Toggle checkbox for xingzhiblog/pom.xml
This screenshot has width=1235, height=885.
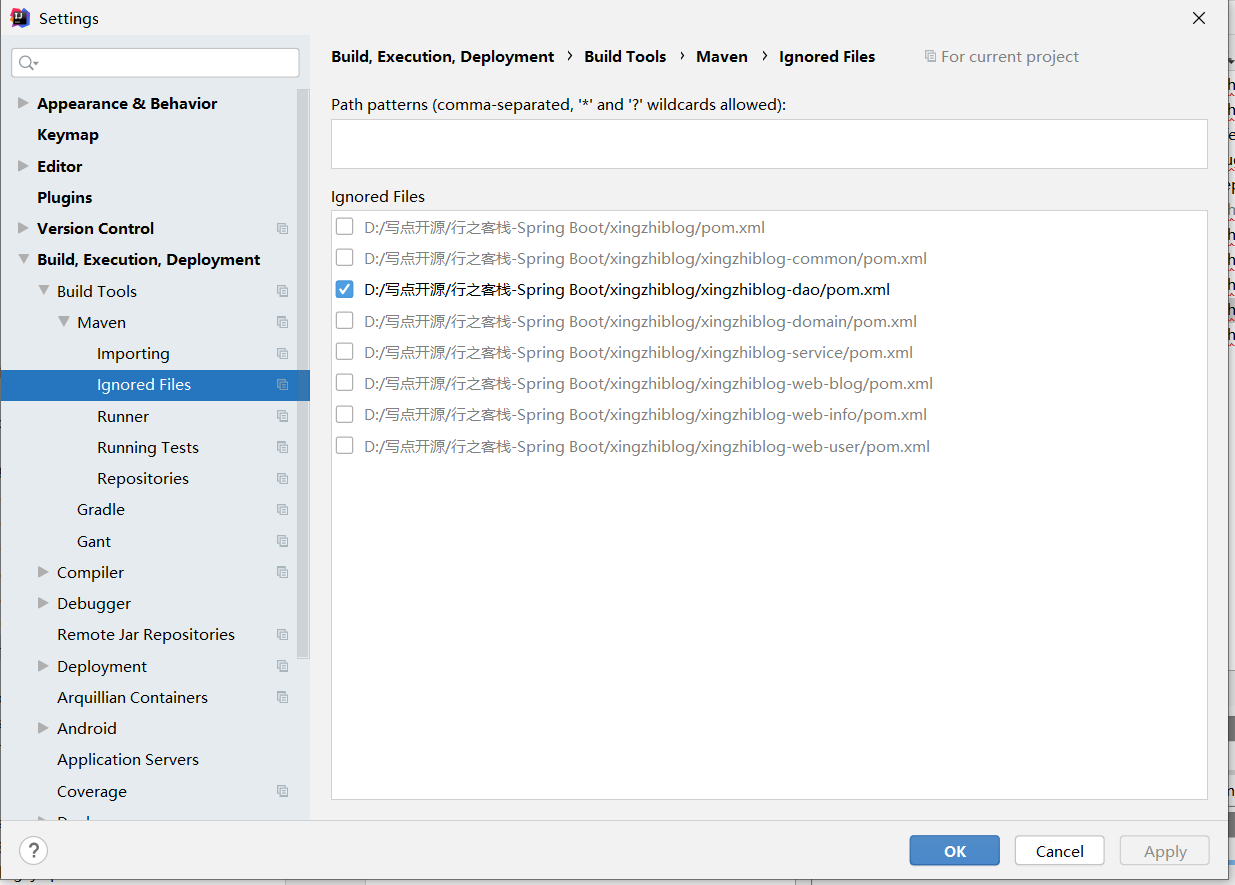tap(344, 227)
